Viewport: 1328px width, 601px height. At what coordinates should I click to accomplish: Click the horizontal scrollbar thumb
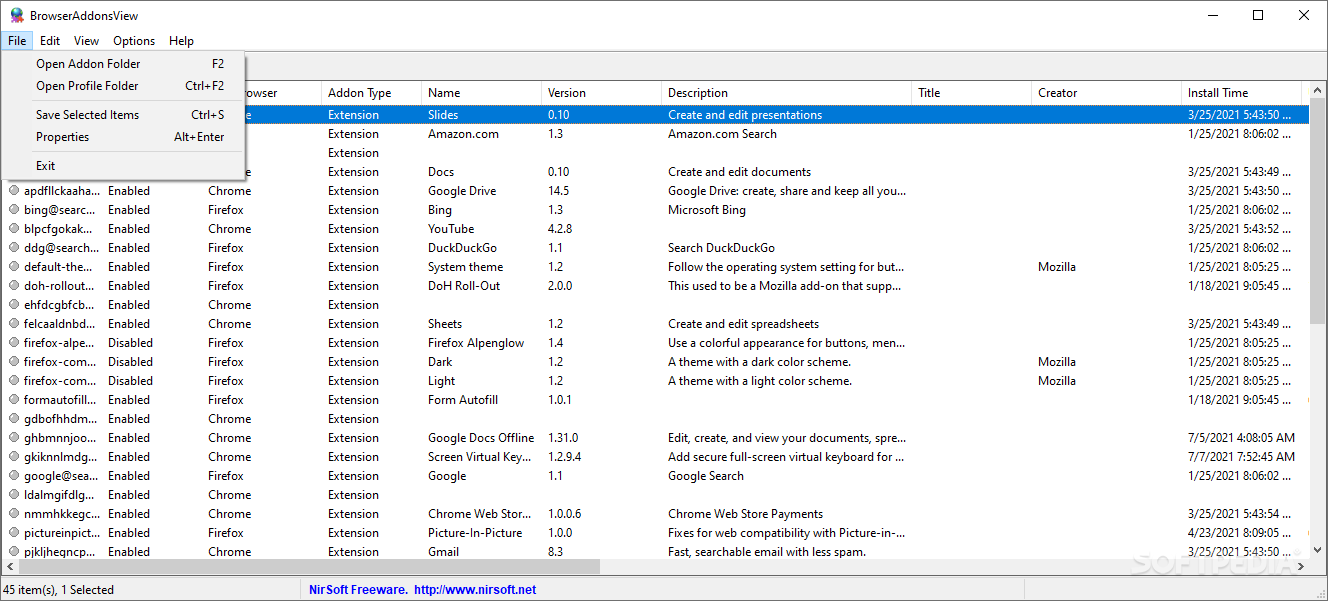coord(310,567)
